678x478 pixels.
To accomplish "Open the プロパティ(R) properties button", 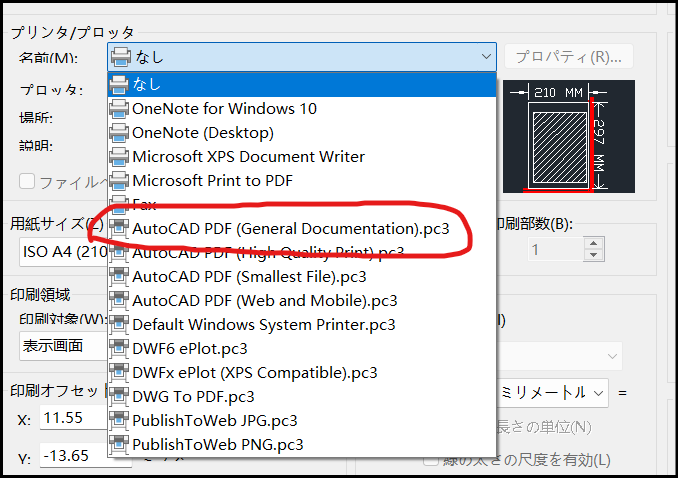I will pyautogui.click(x=569, y=57).
